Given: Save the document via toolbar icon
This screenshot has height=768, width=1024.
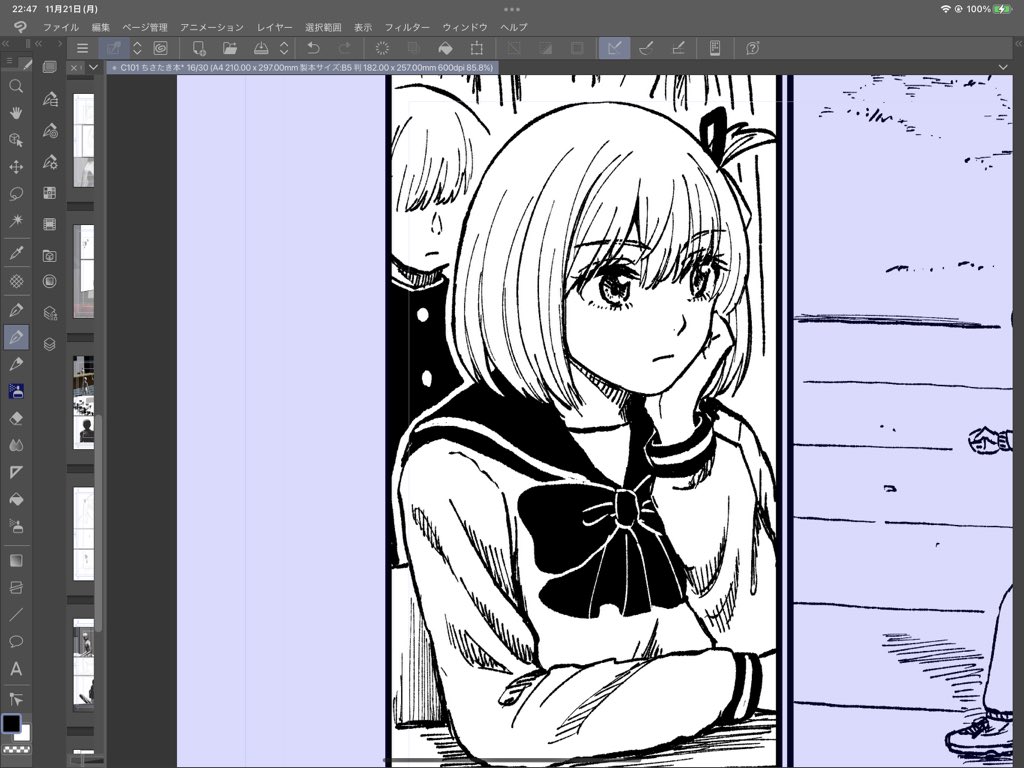Looking at the screenshot, I should (x=261, y=48).
